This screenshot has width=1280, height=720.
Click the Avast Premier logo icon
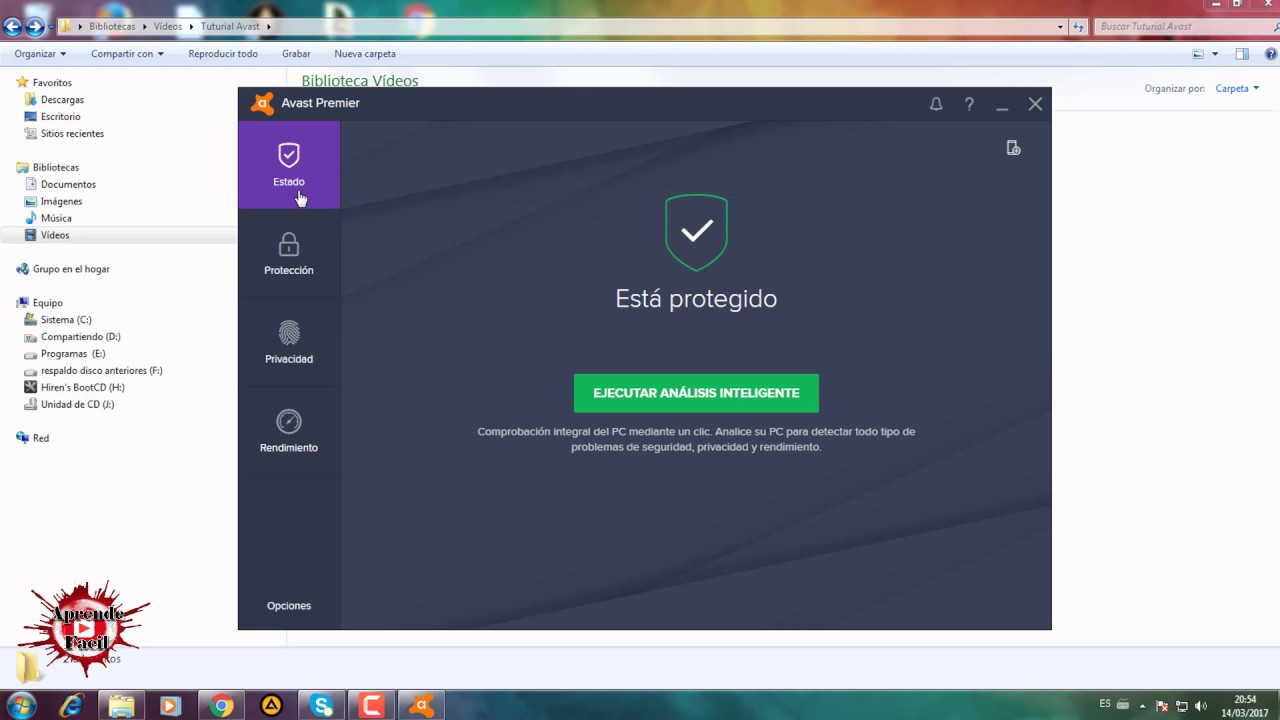[x=263, y=103]
